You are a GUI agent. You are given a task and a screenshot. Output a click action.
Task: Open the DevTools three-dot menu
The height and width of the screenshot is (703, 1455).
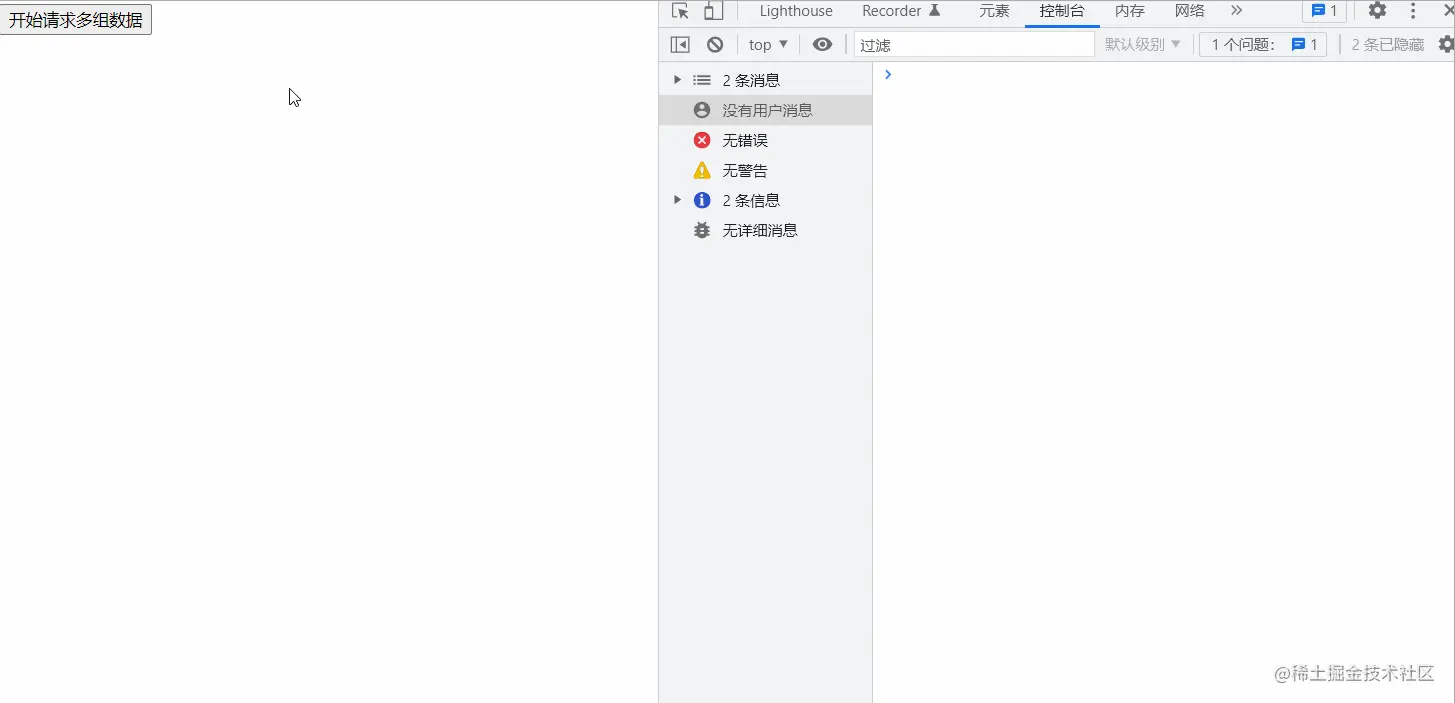(1413, 11)
